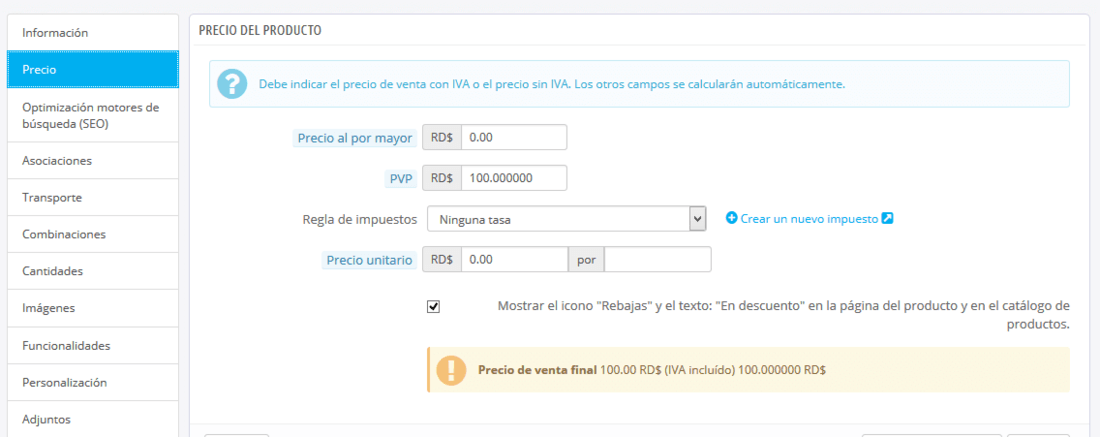The image size is (1100, 437).
Task: Click the Crear un nuevo impuesto link
Action: pos(810,219)
